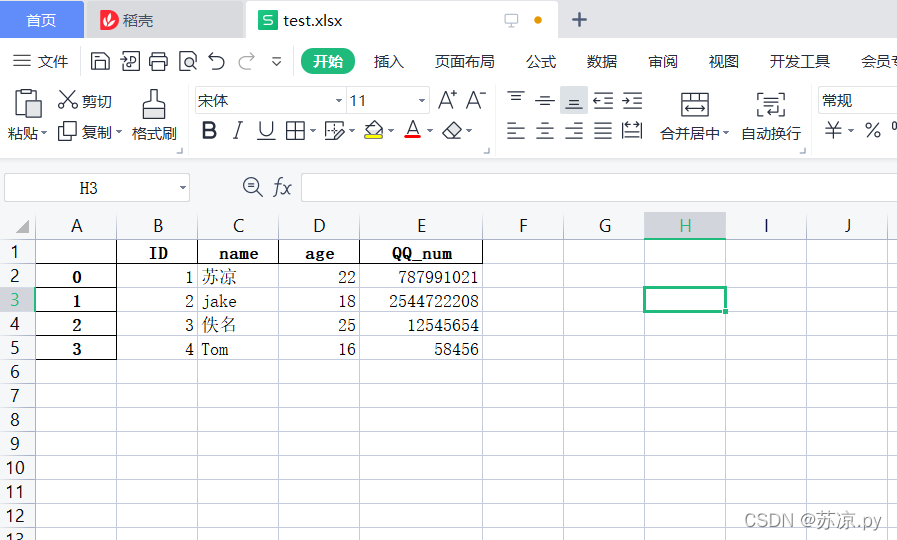
Task: Open the 文件 file menu
Action: coord(40,61)
